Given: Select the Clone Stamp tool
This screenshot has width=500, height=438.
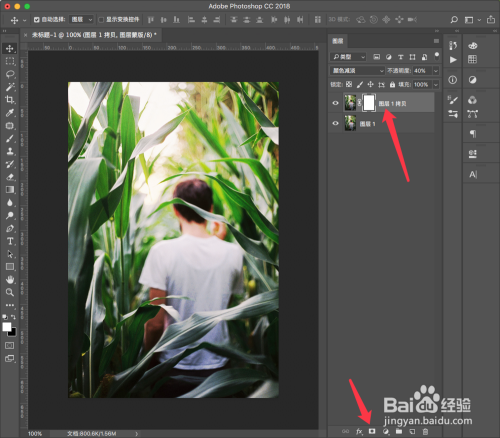Looking at the screenshot, I should pyautogui.click(x=10, y=151).
